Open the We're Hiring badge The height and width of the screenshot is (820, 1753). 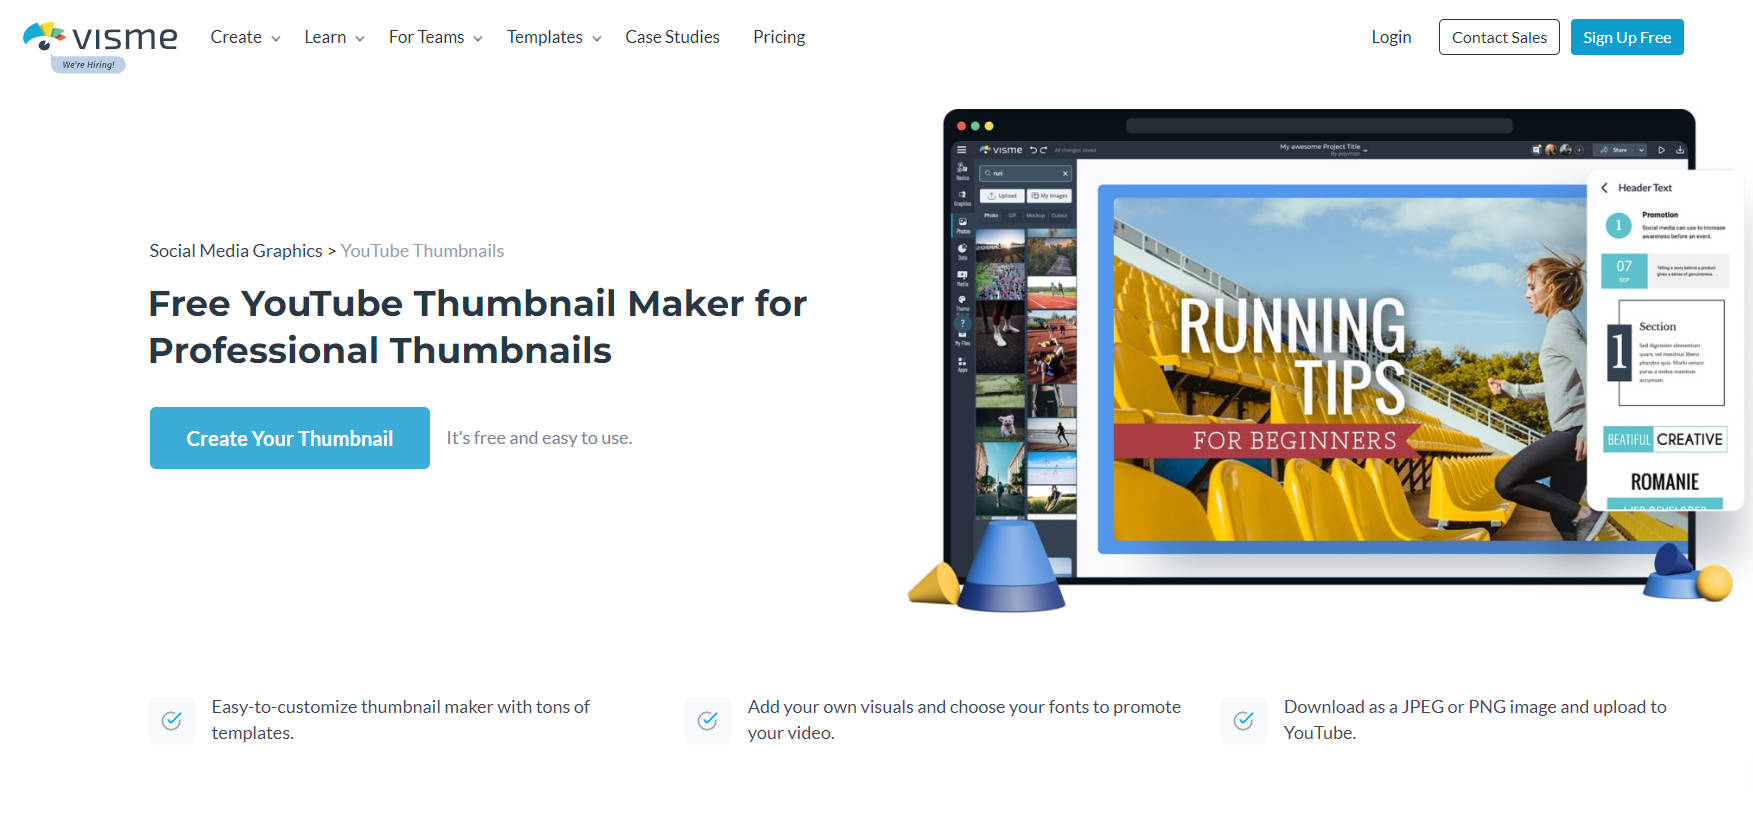pos(88,65)
